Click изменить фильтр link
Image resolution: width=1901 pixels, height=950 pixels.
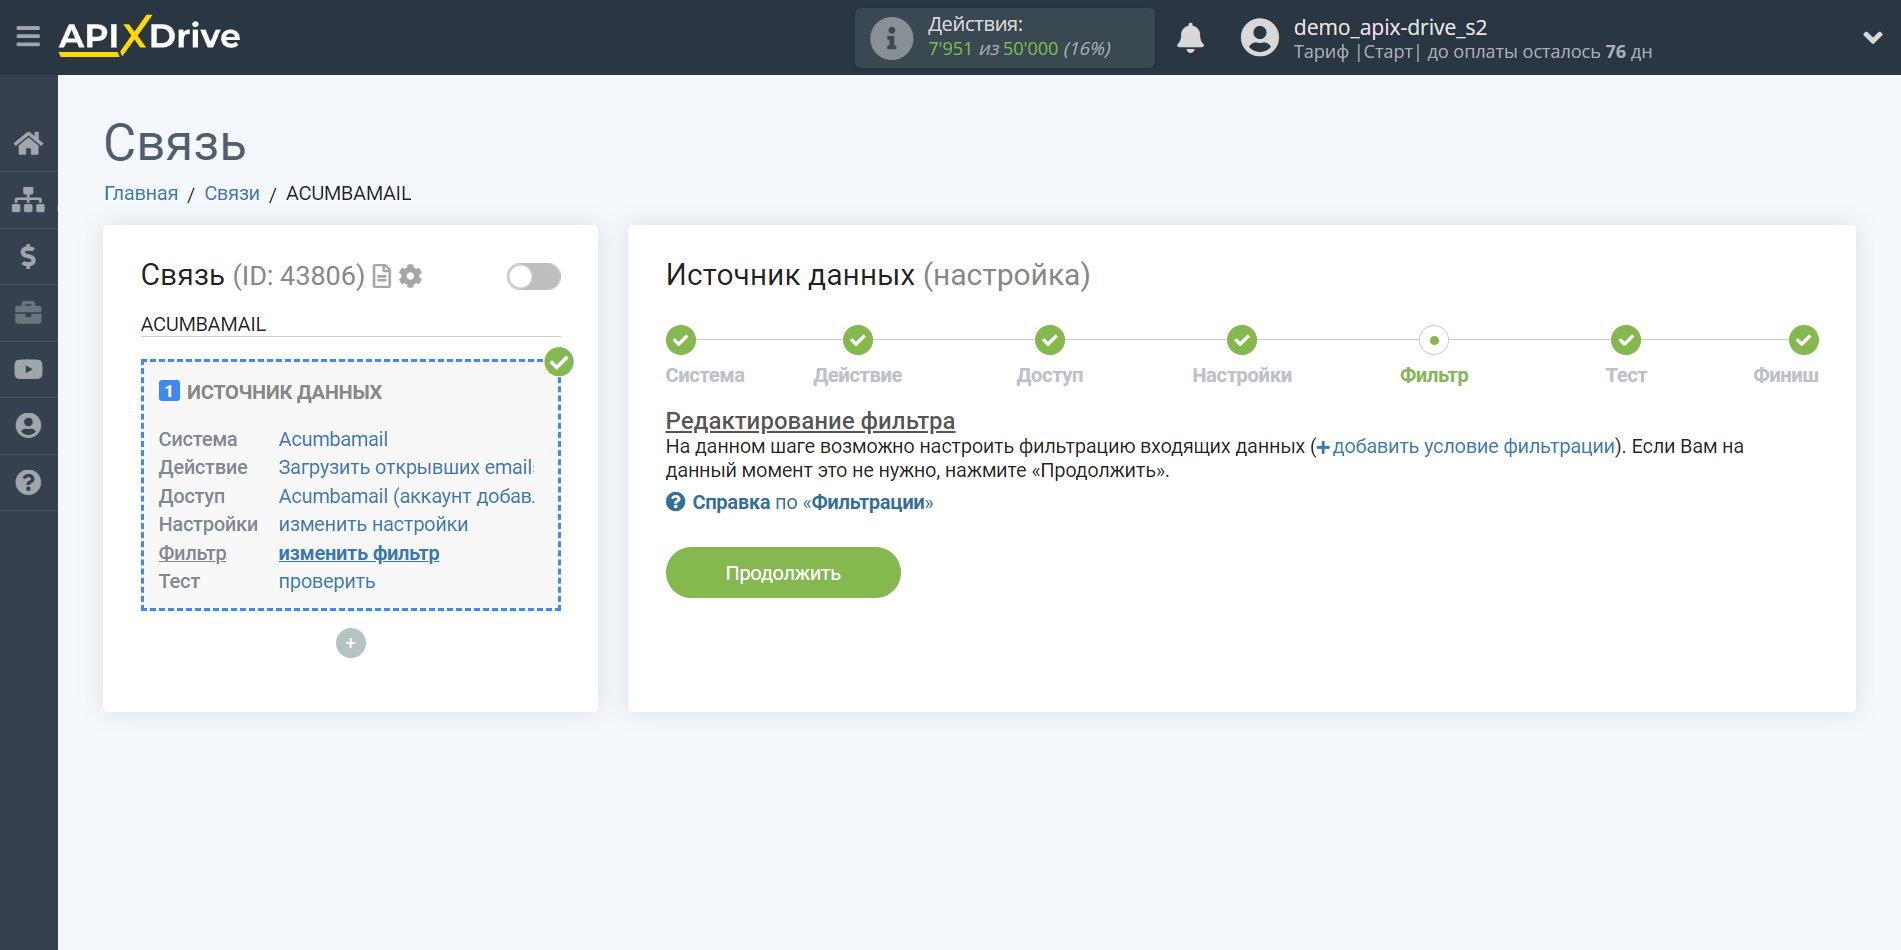point(359,553)
